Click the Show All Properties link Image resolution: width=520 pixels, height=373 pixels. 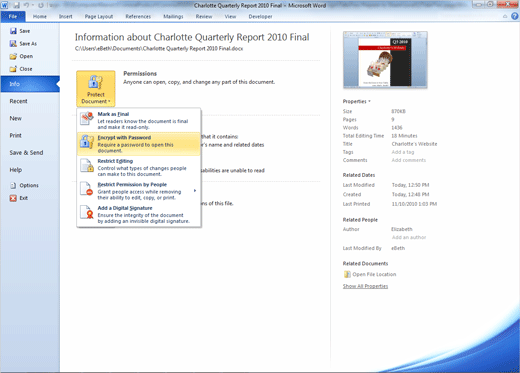tap(365, 286)
